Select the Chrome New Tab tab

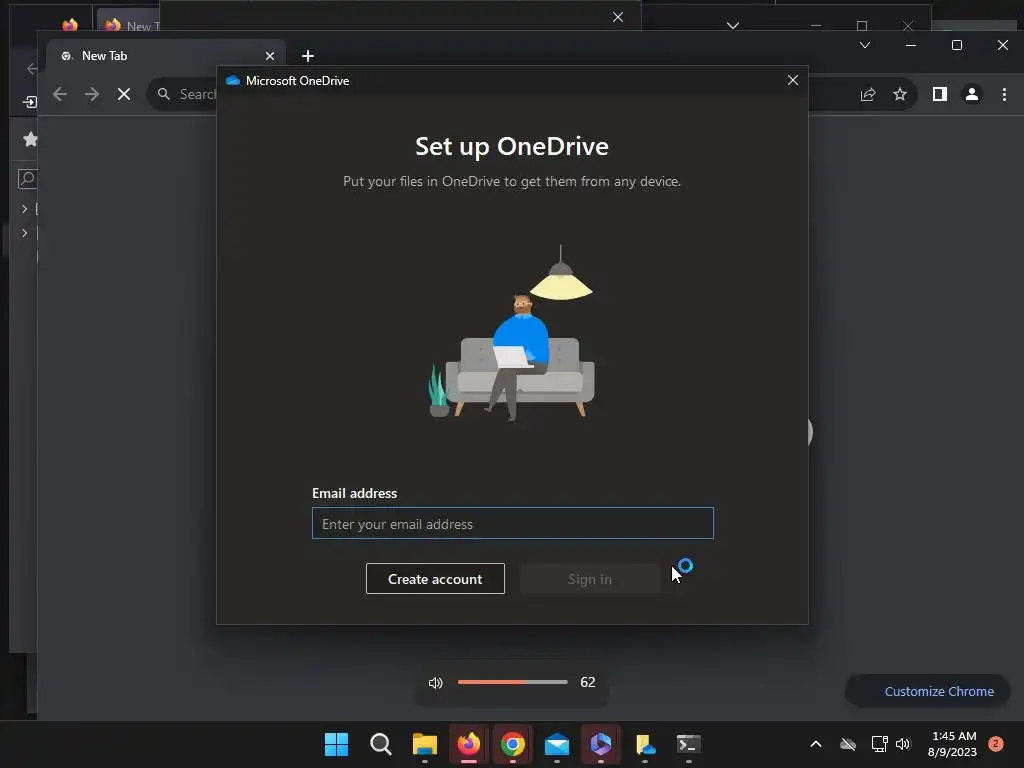pyautogui.click(x=167, y=56)
